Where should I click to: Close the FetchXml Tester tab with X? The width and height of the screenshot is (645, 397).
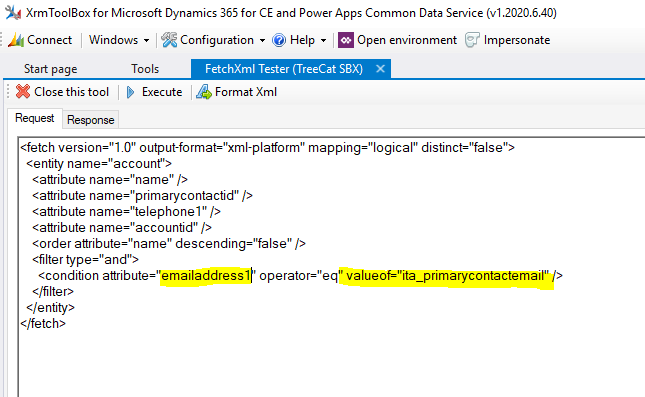381,69
